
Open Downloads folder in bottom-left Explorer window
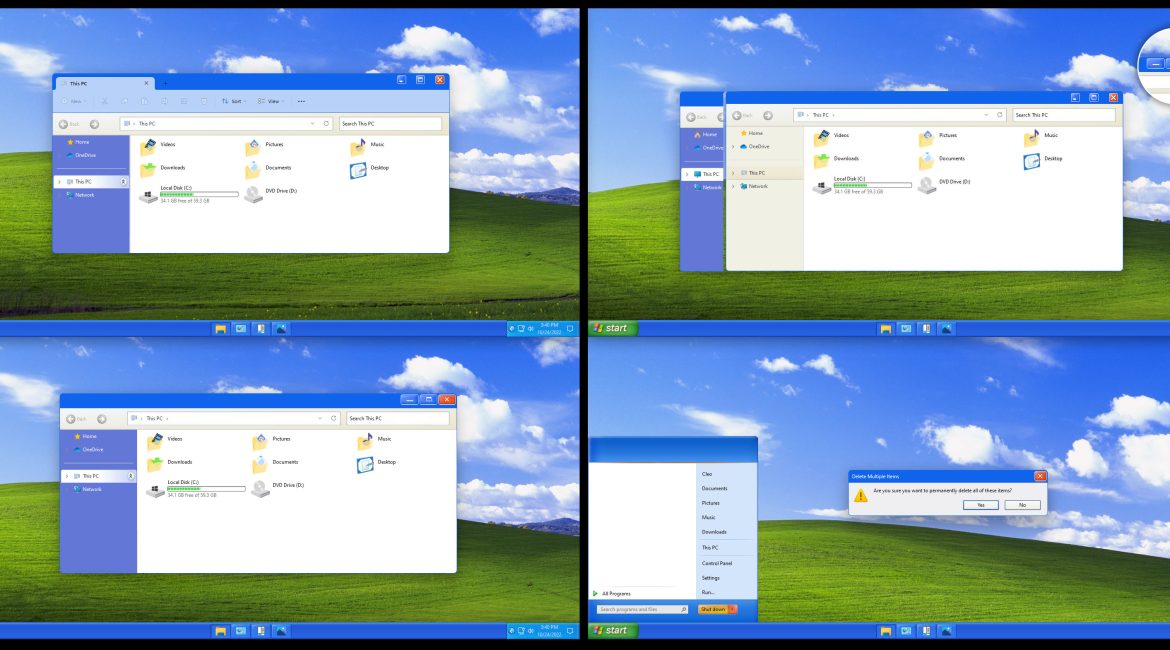click(170, 463)
